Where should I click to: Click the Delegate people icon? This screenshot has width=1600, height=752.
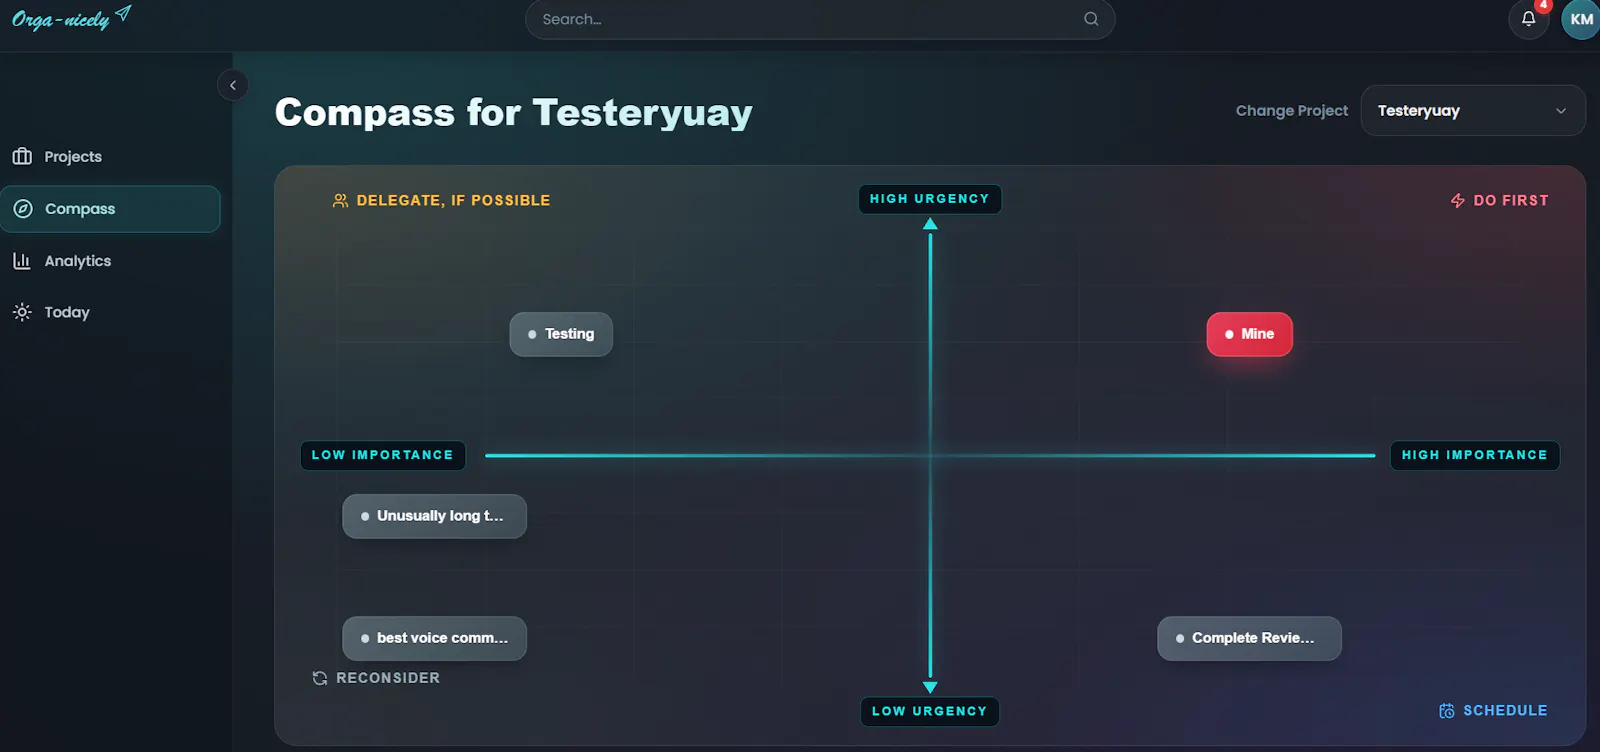(340, 200)
